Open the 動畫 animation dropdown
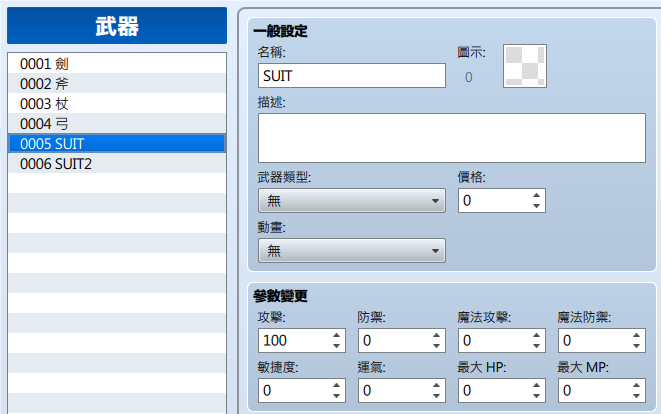The height and width of the screenshot is (414, 661). tap(352, 251)
